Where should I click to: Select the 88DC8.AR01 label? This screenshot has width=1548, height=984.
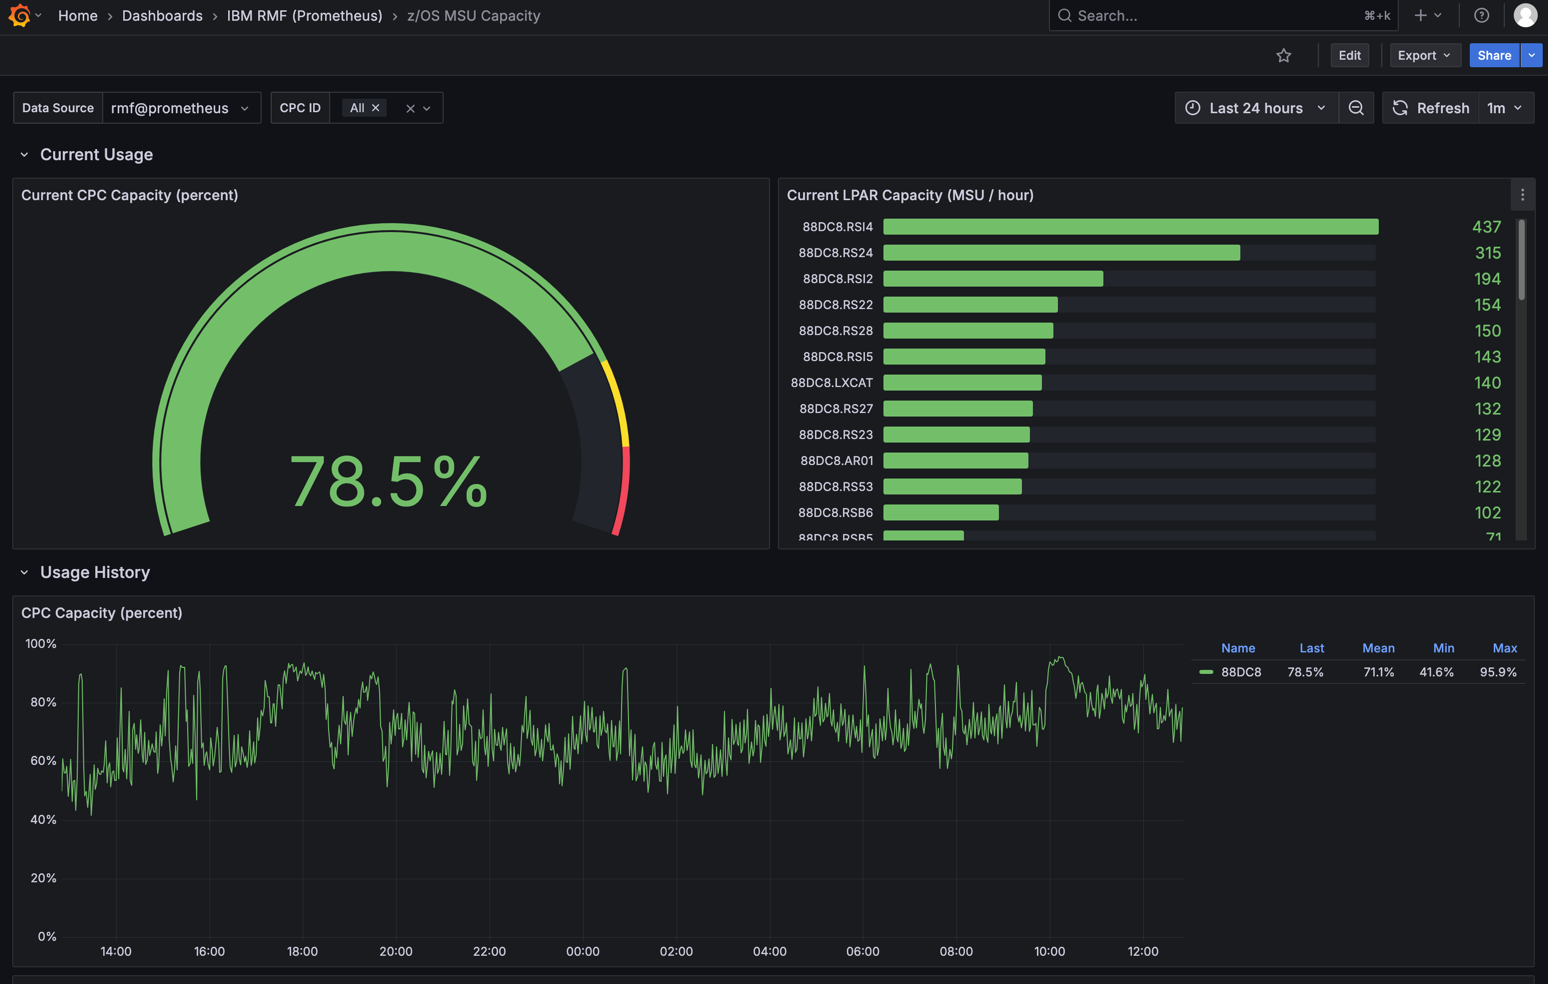click(x=837, y=461)
